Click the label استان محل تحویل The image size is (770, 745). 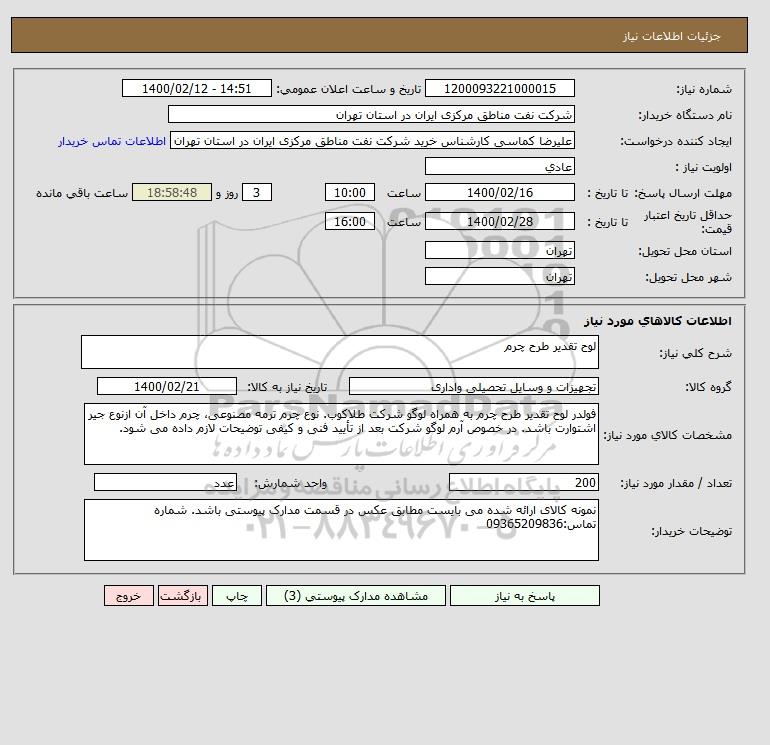point(685,251)
